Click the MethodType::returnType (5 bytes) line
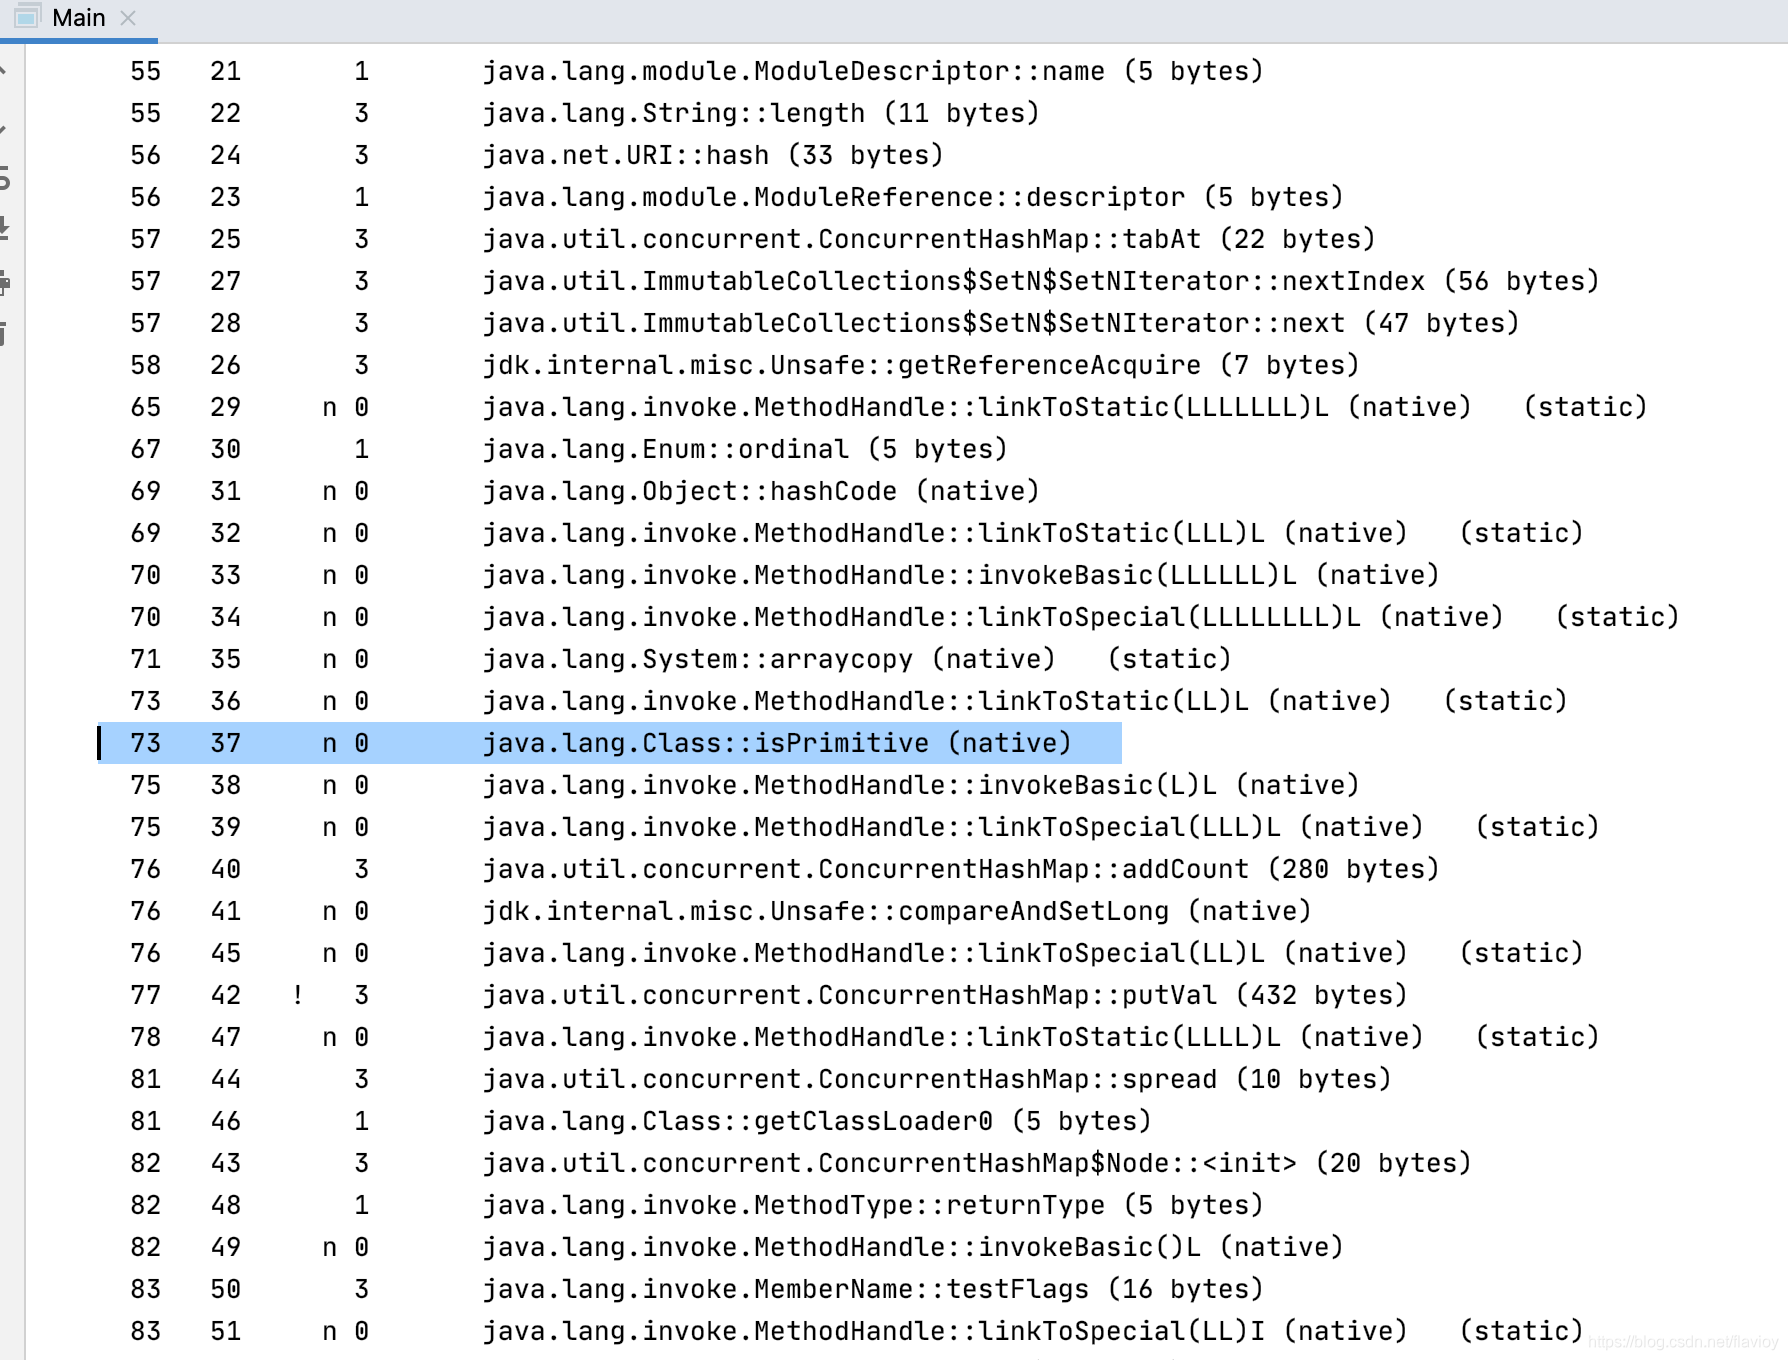Viewport: 1788px width, 1360px height. click(873, 1205)
